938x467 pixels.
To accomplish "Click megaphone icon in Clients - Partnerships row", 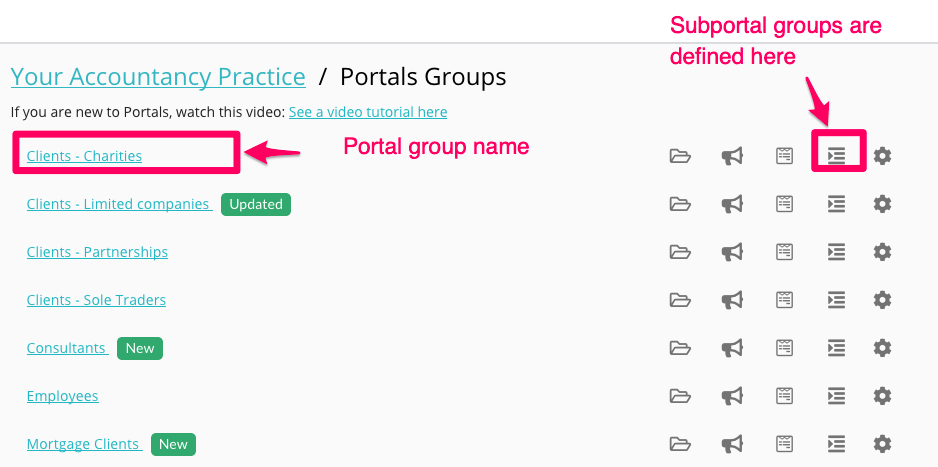I will (x=732, y=252).
